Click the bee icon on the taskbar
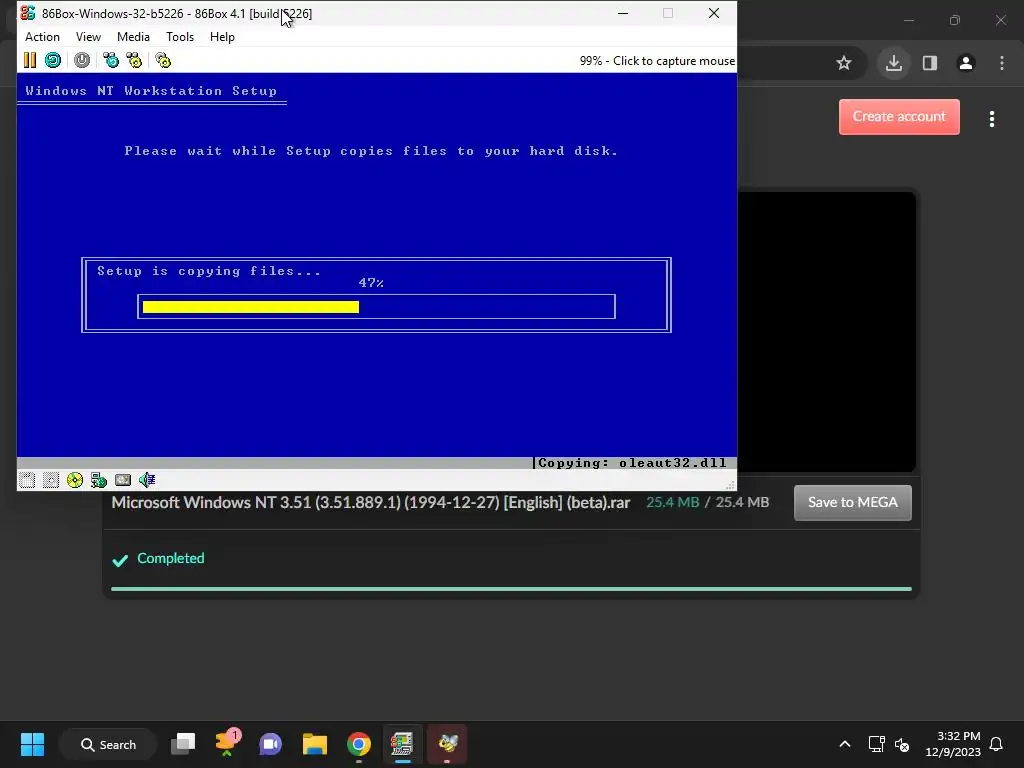The width and height of the screenshot is (1024, 768). pos(447,744)
